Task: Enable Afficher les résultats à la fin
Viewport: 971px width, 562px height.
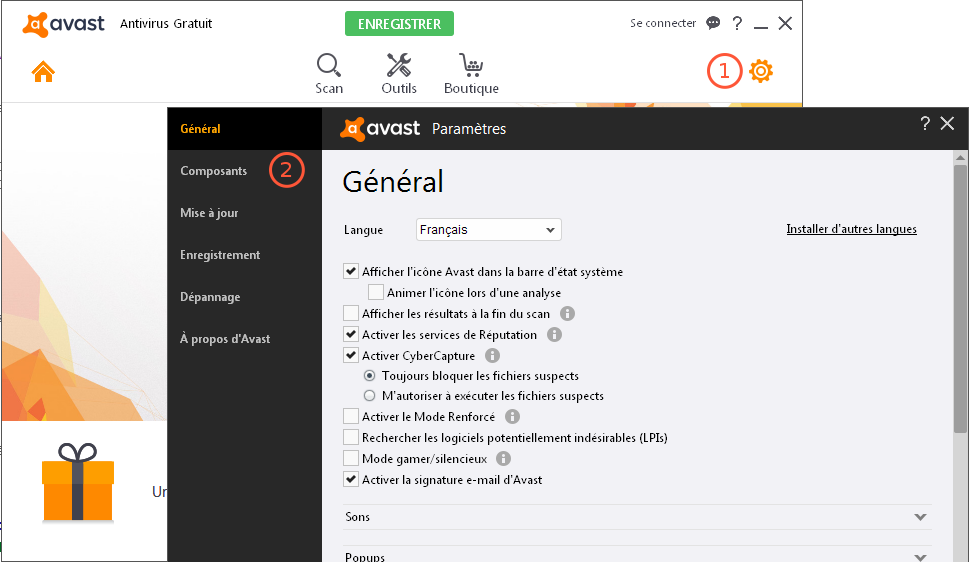Action: tap(351, 313)
